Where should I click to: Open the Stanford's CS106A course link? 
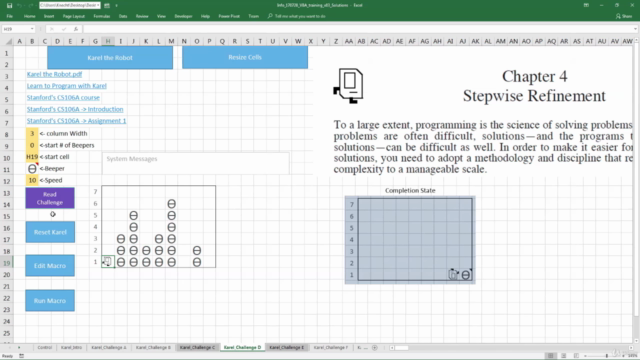(63, 98)
